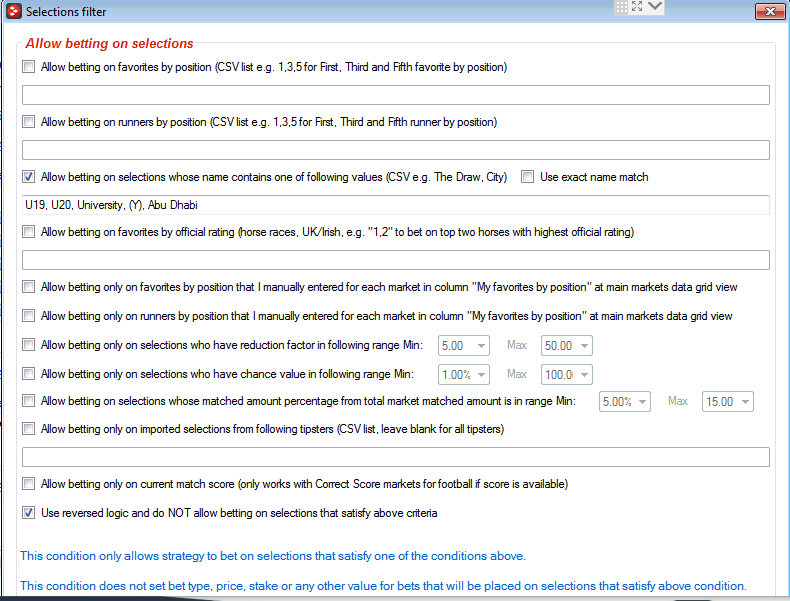Enable matched amount percentage range checkbox
The height and width of the screenshot is (601, 790).
point(29,400)
